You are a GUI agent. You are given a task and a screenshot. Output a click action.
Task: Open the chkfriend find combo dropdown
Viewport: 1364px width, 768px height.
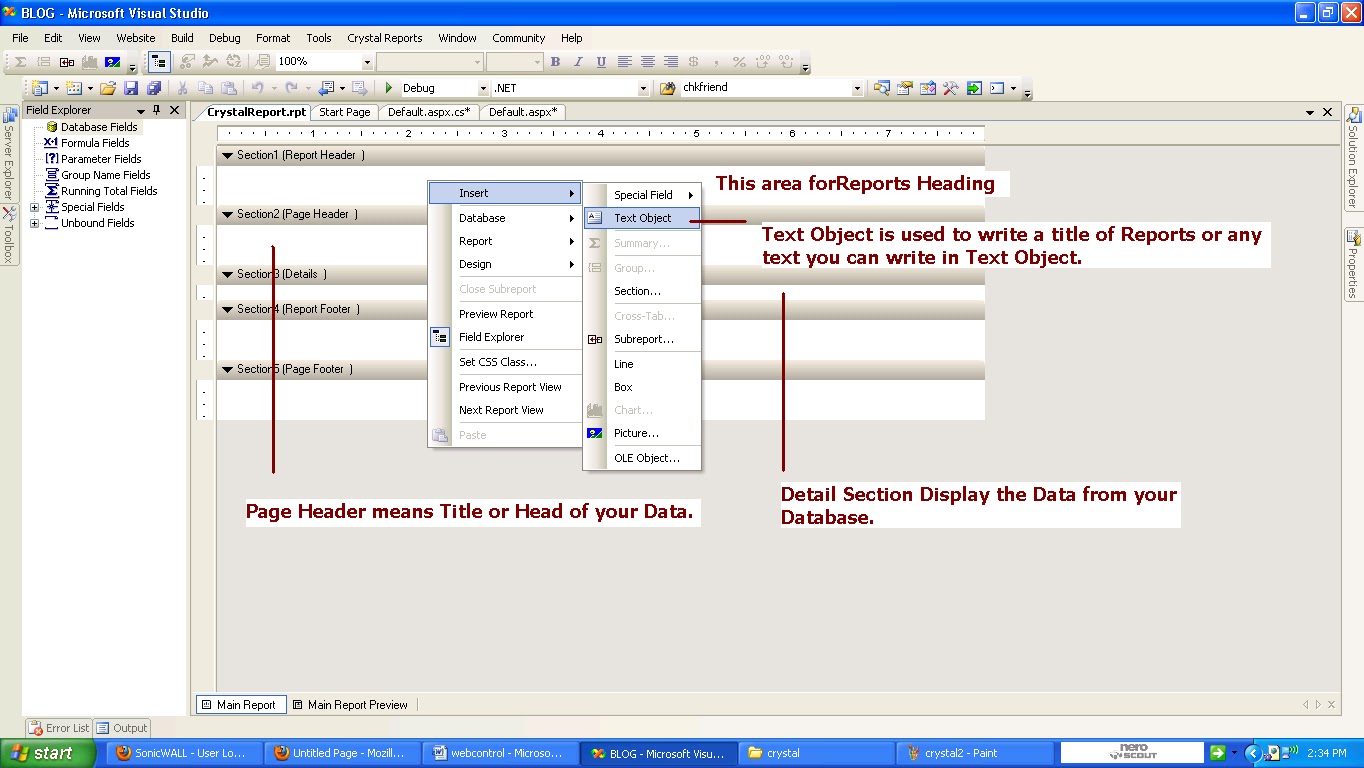click(x=857, y=88)
